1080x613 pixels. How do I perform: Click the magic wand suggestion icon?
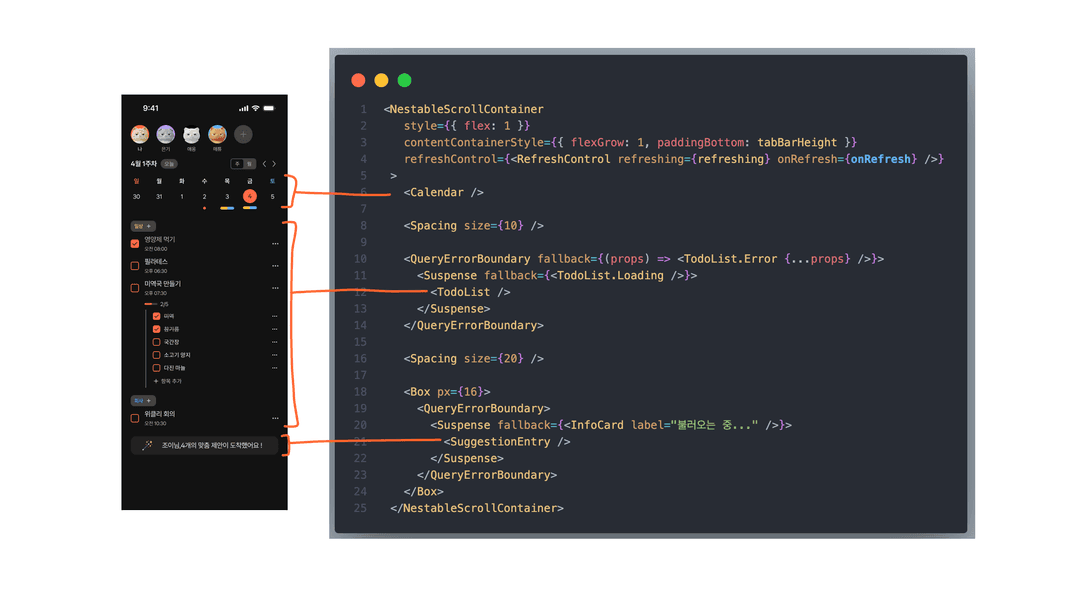point(147,445)
